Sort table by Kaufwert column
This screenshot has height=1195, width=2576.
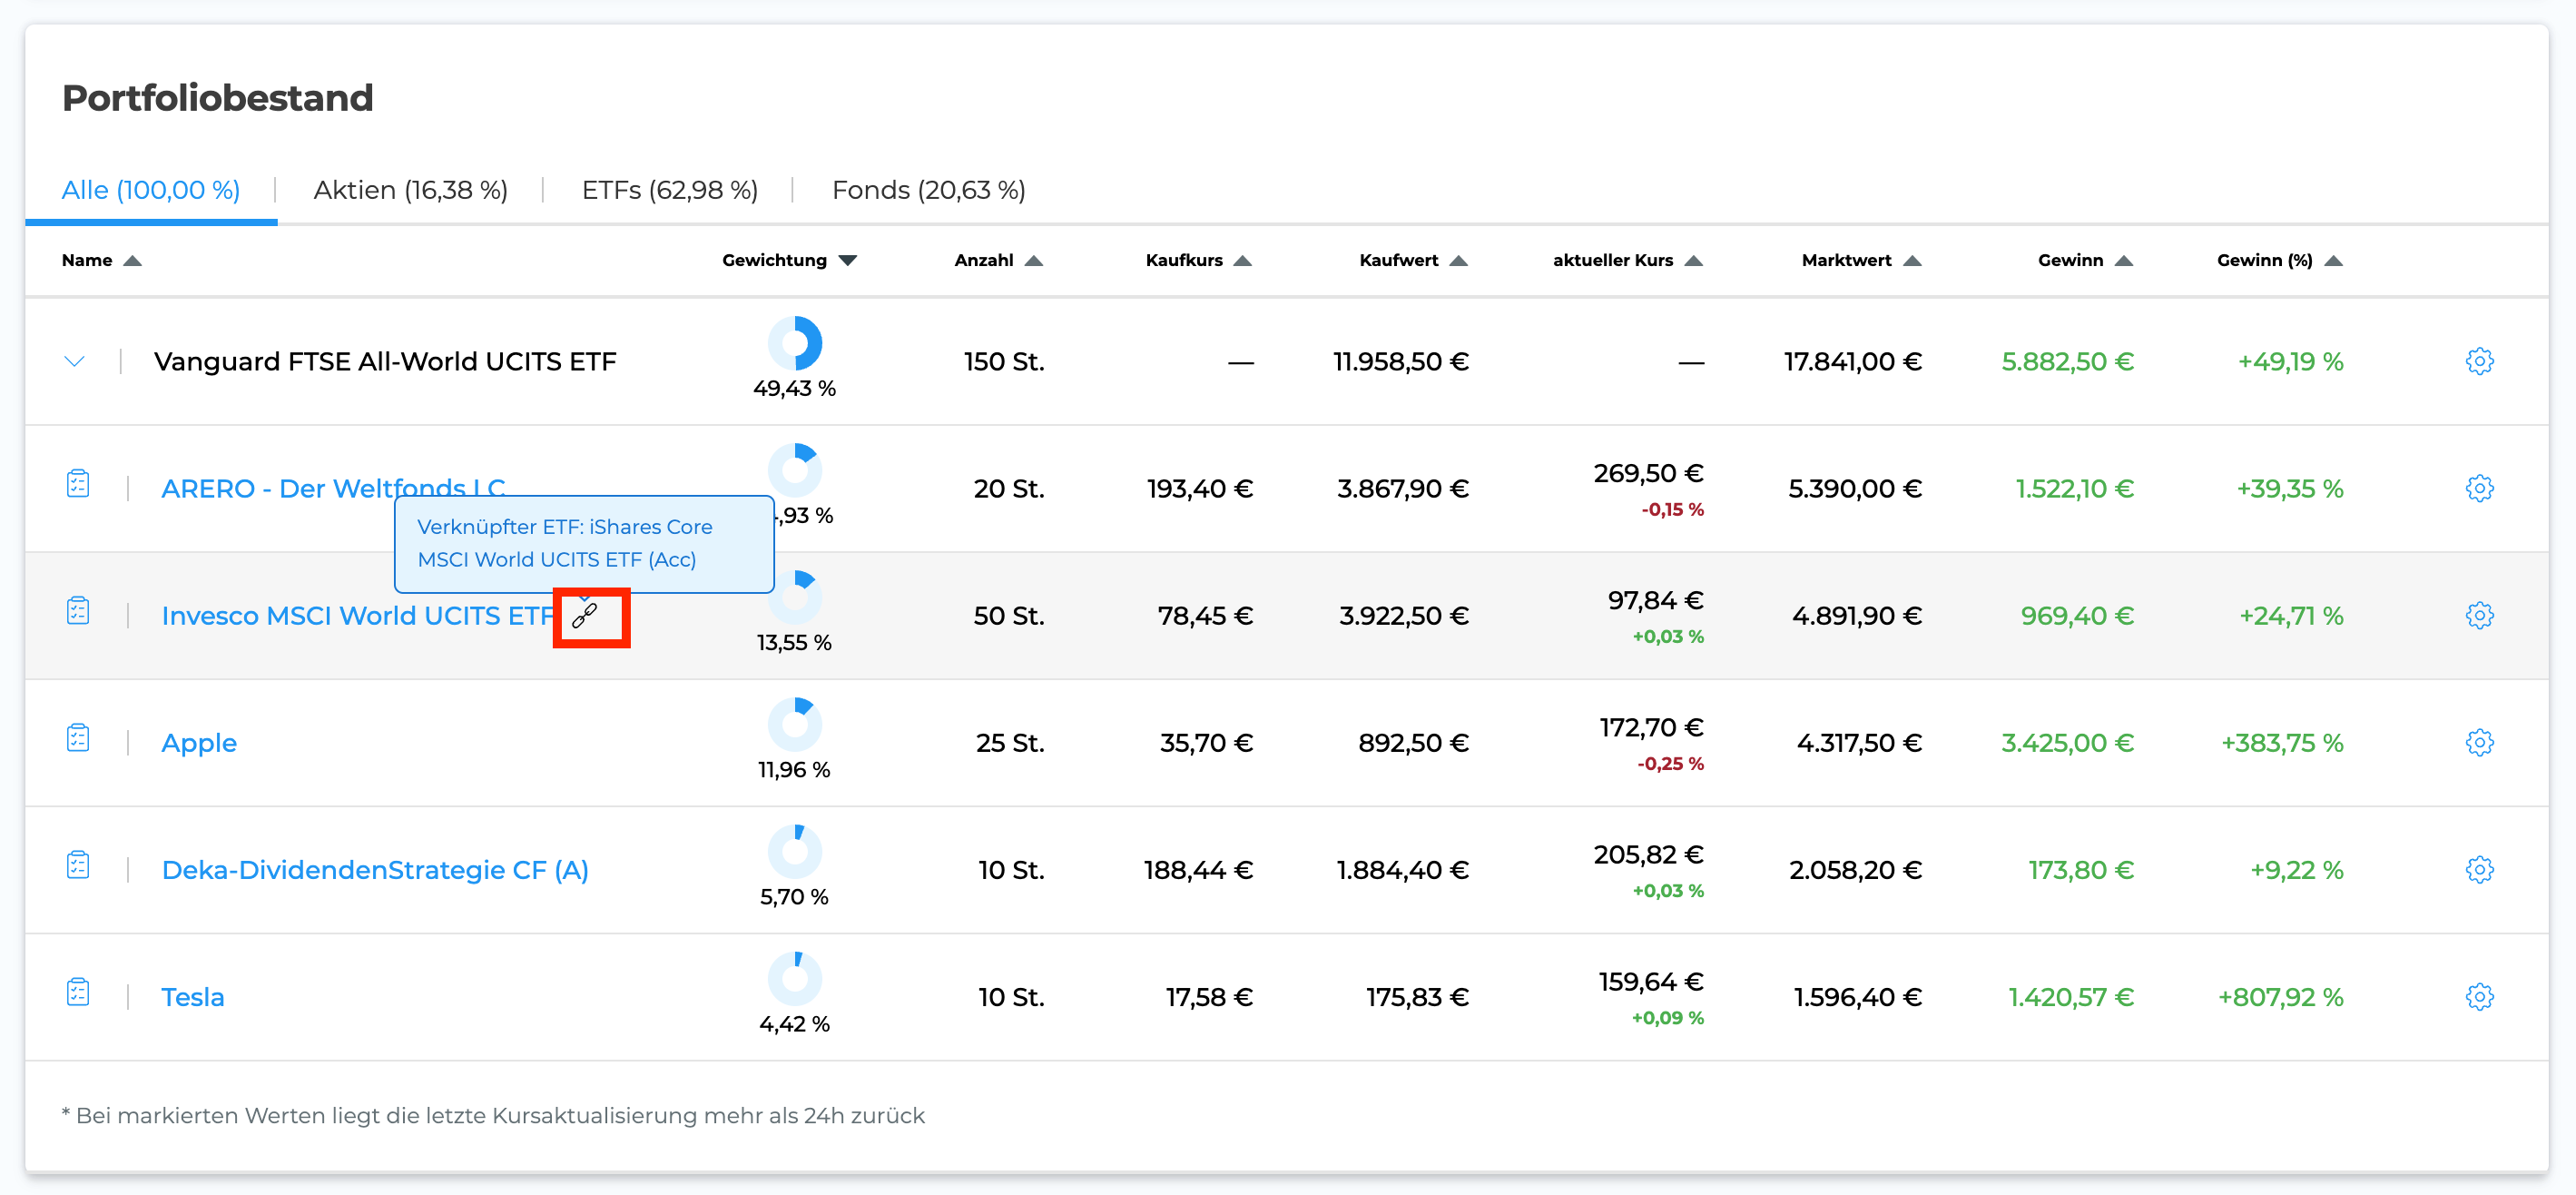point(1413,260)
